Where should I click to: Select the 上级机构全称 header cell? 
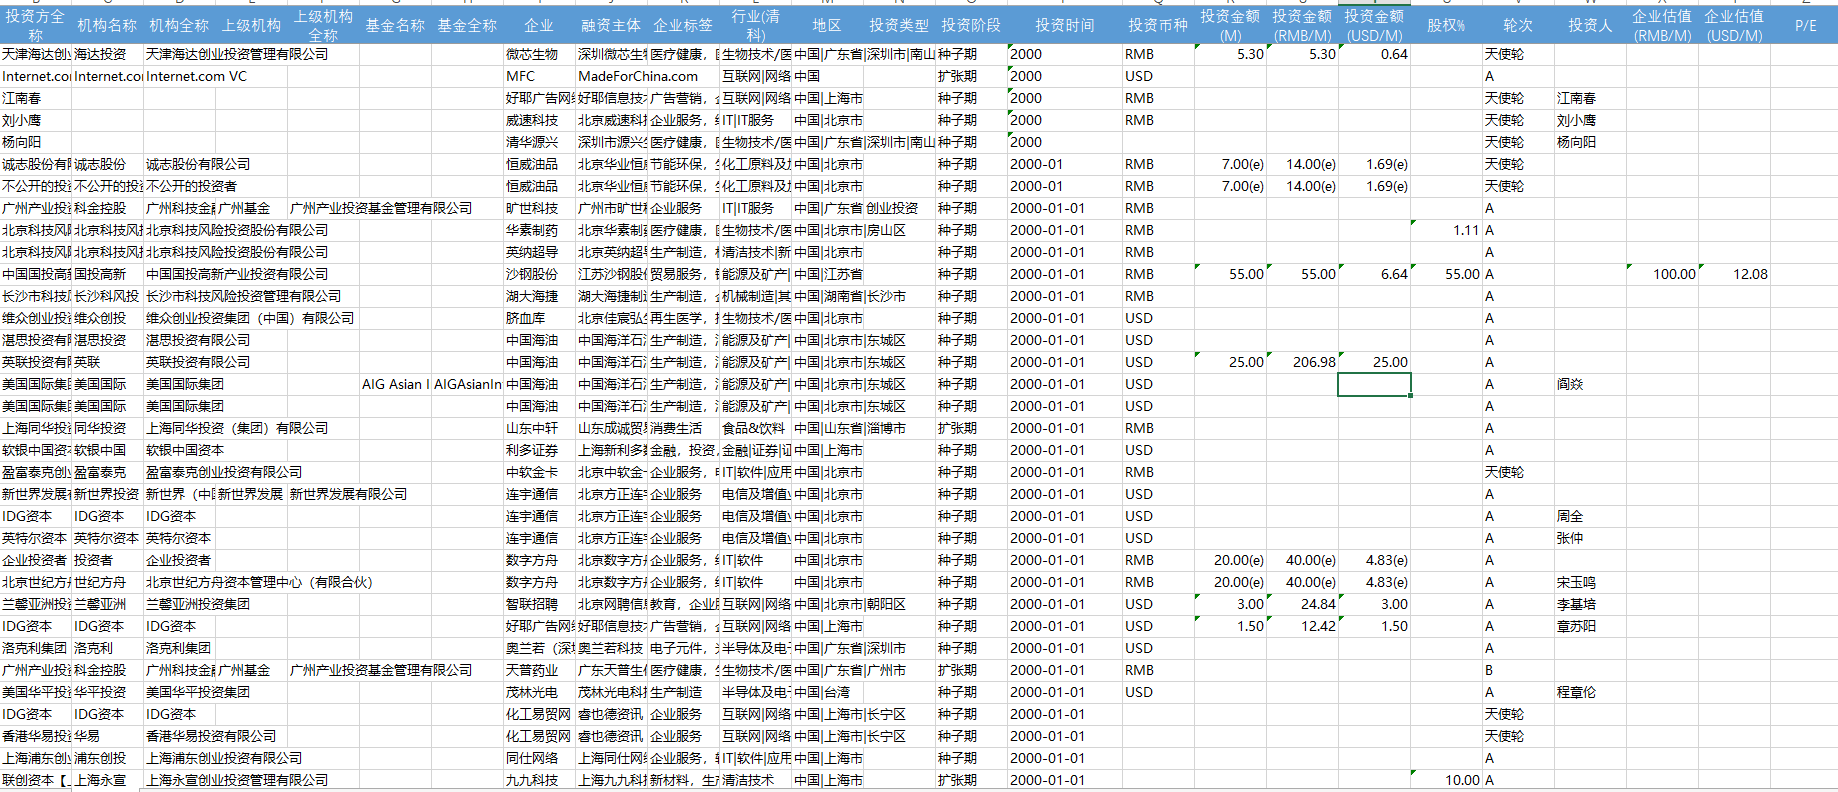pyautogui.click(x=323, y=25)
